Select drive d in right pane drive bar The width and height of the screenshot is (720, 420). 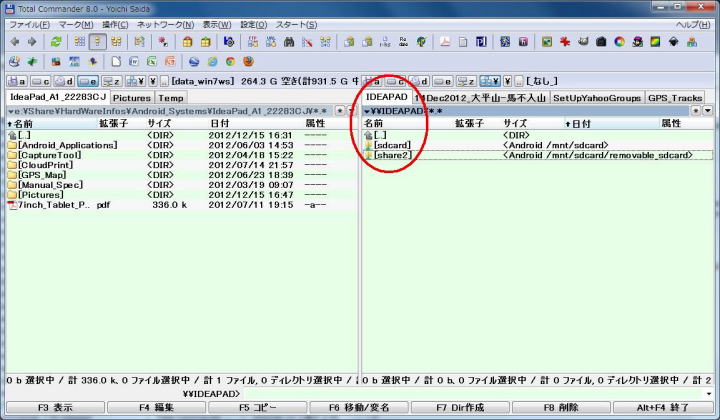click(x=419, y=82)
